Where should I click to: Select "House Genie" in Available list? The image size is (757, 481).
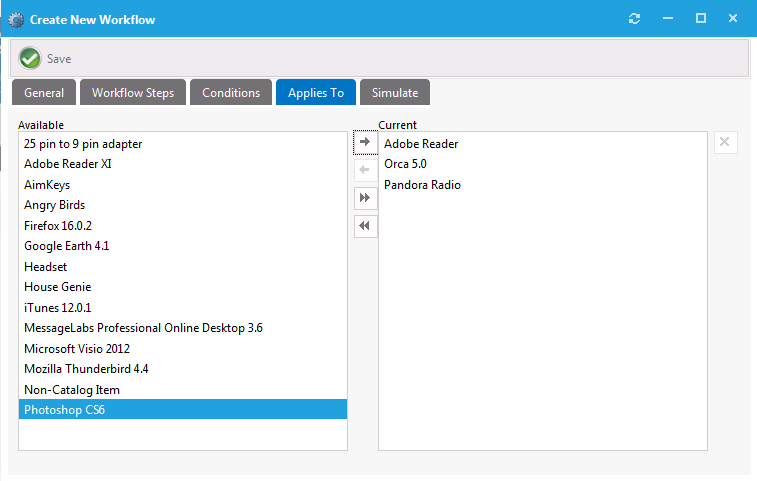pyautogui.click(x=182, y=287)
